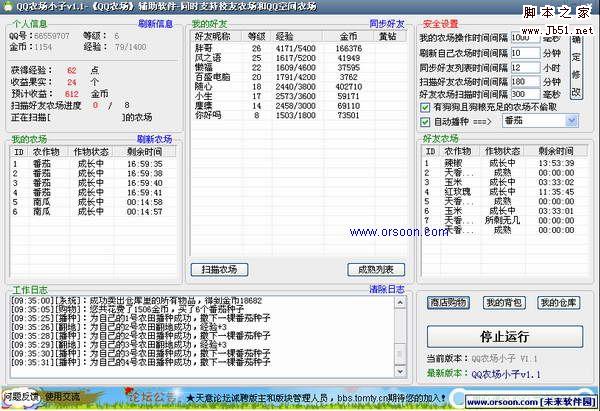Click the 刷新农场 link
The height and width of the screenshot is (411, 600).
click(x=154, y=139)
